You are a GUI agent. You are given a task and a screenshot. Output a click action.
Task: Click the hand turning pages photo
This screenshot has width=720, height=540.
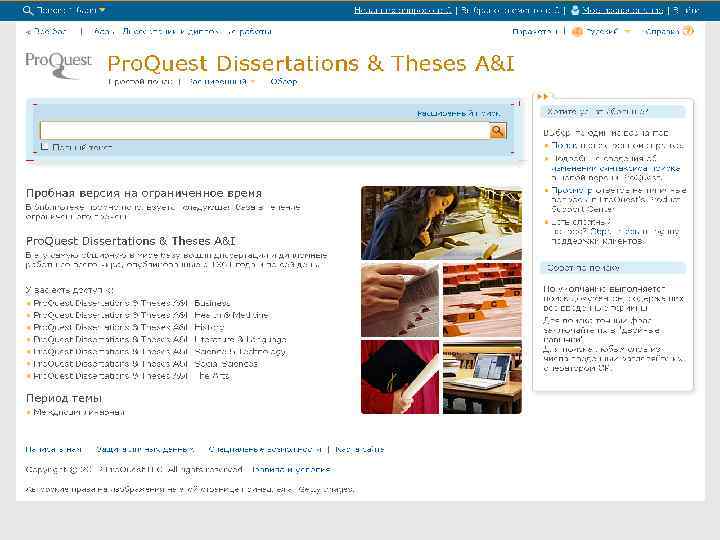(x=400, y=300)
